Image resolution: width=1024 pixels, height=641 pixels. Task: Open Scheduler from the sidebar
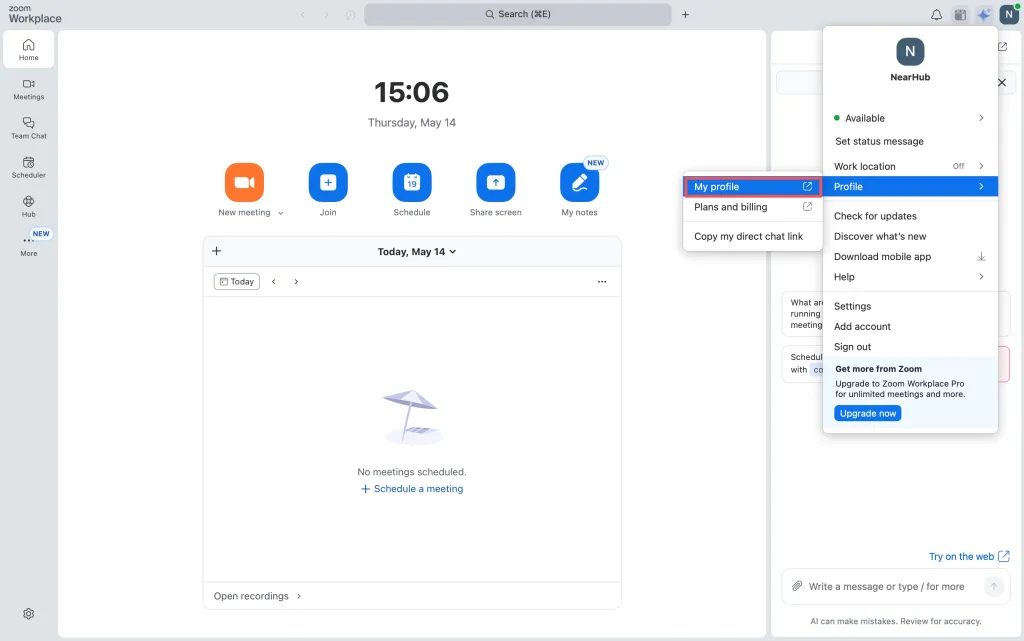[29, 168]
